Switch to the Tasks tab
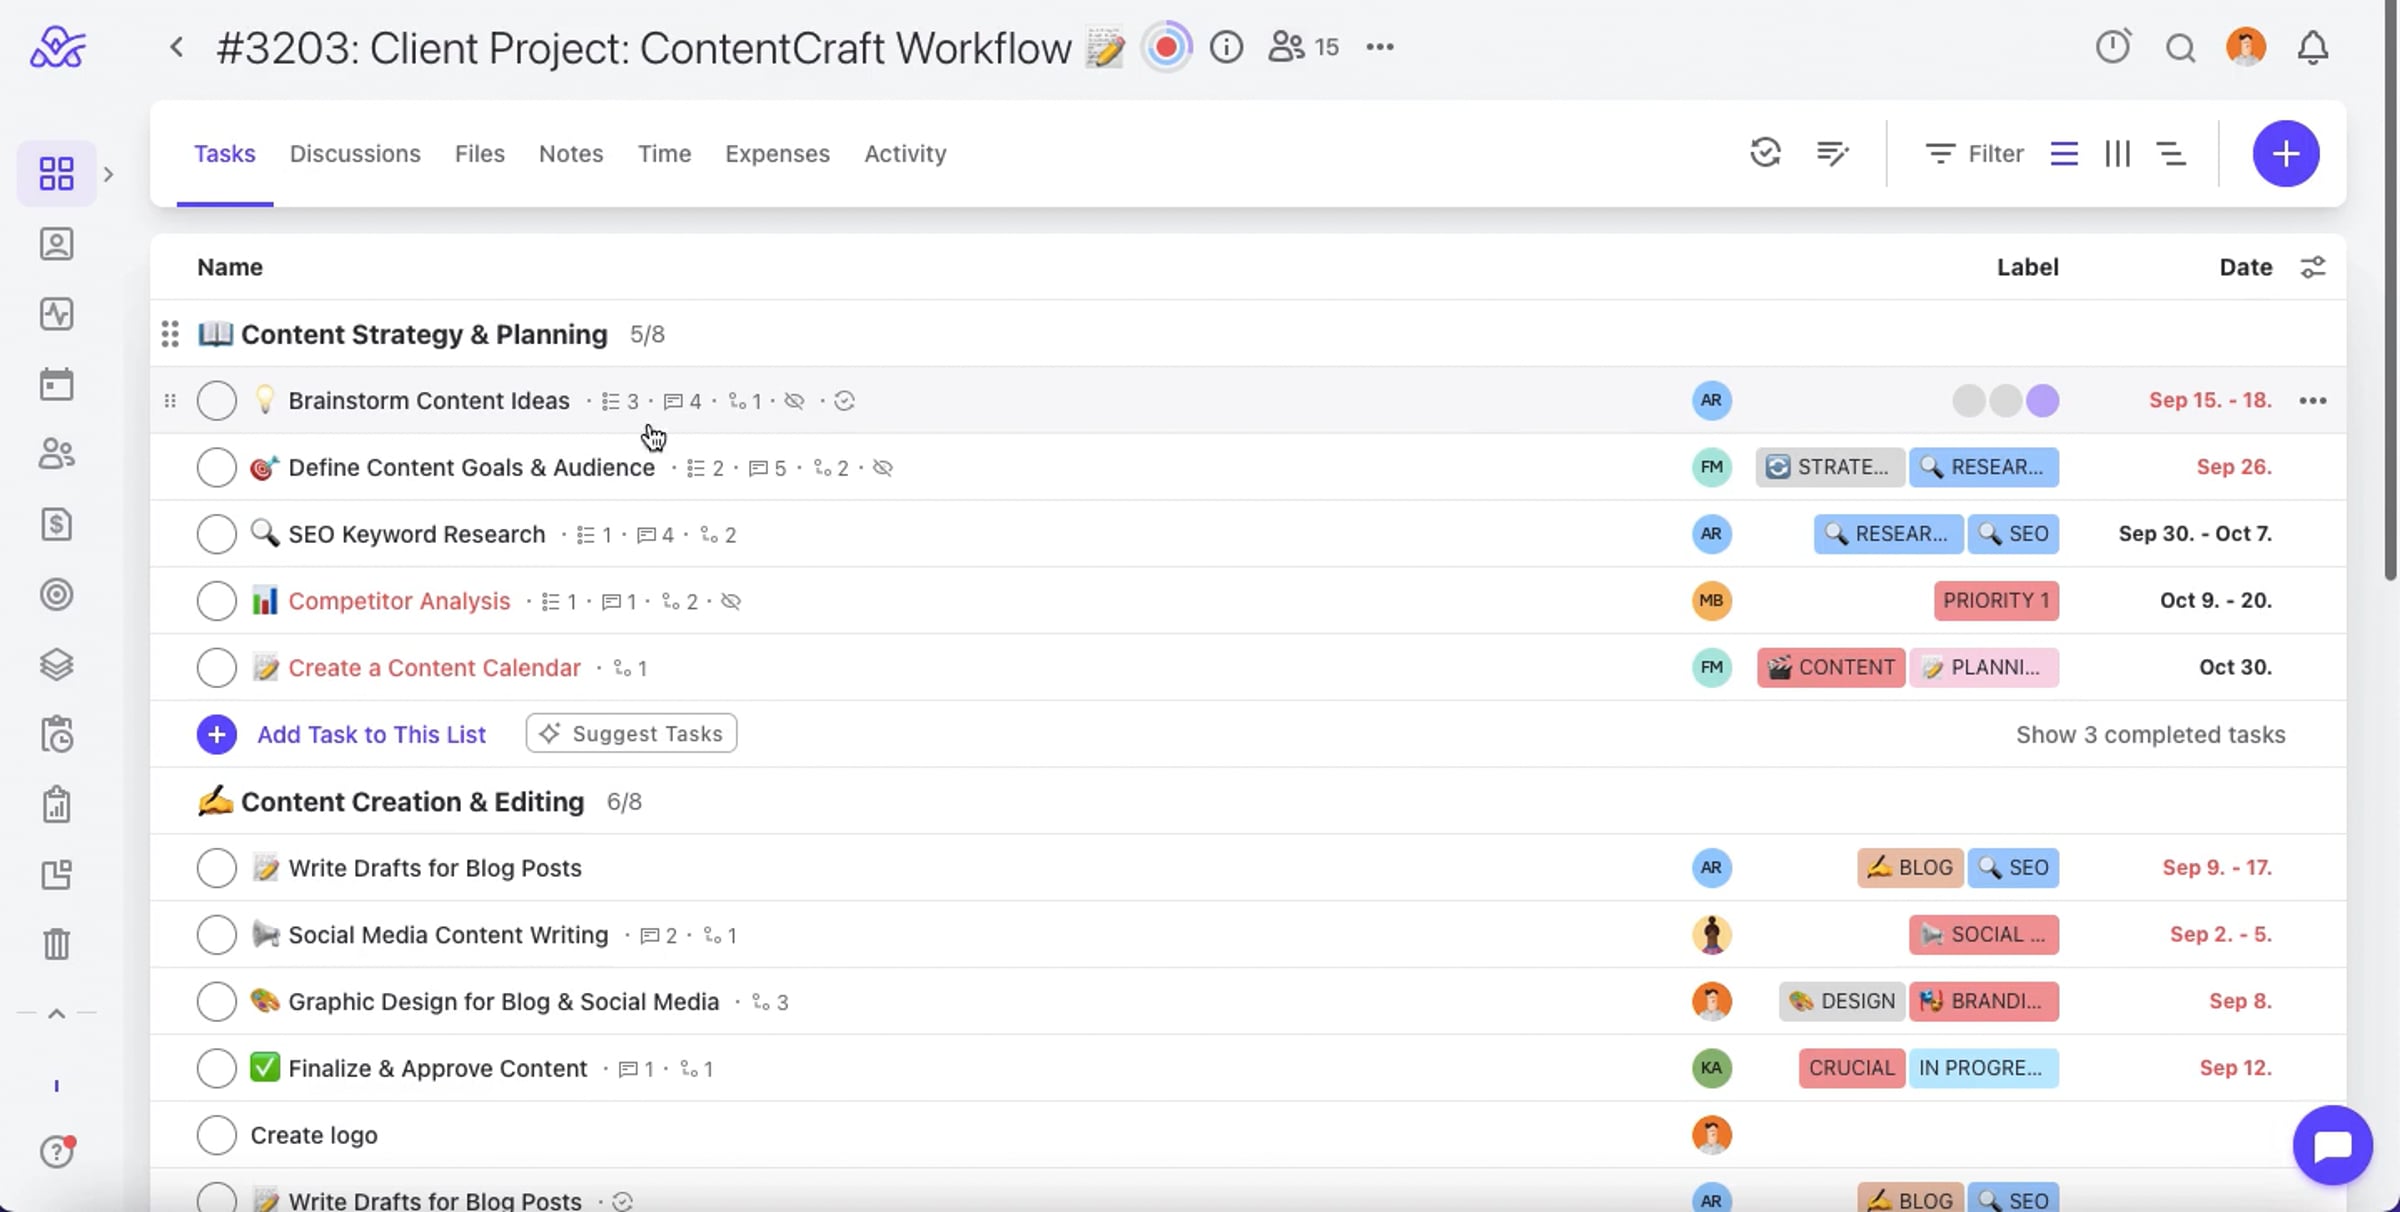Viewport: 2400px width, 1212px height. coord(225,154)
